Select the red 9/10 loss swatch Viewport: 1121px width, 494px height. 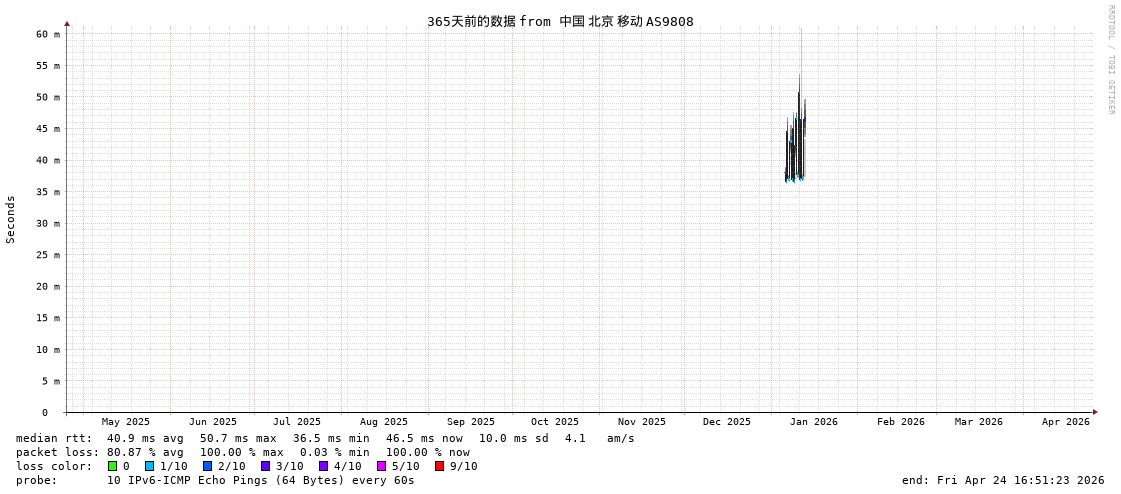point(440,466)
